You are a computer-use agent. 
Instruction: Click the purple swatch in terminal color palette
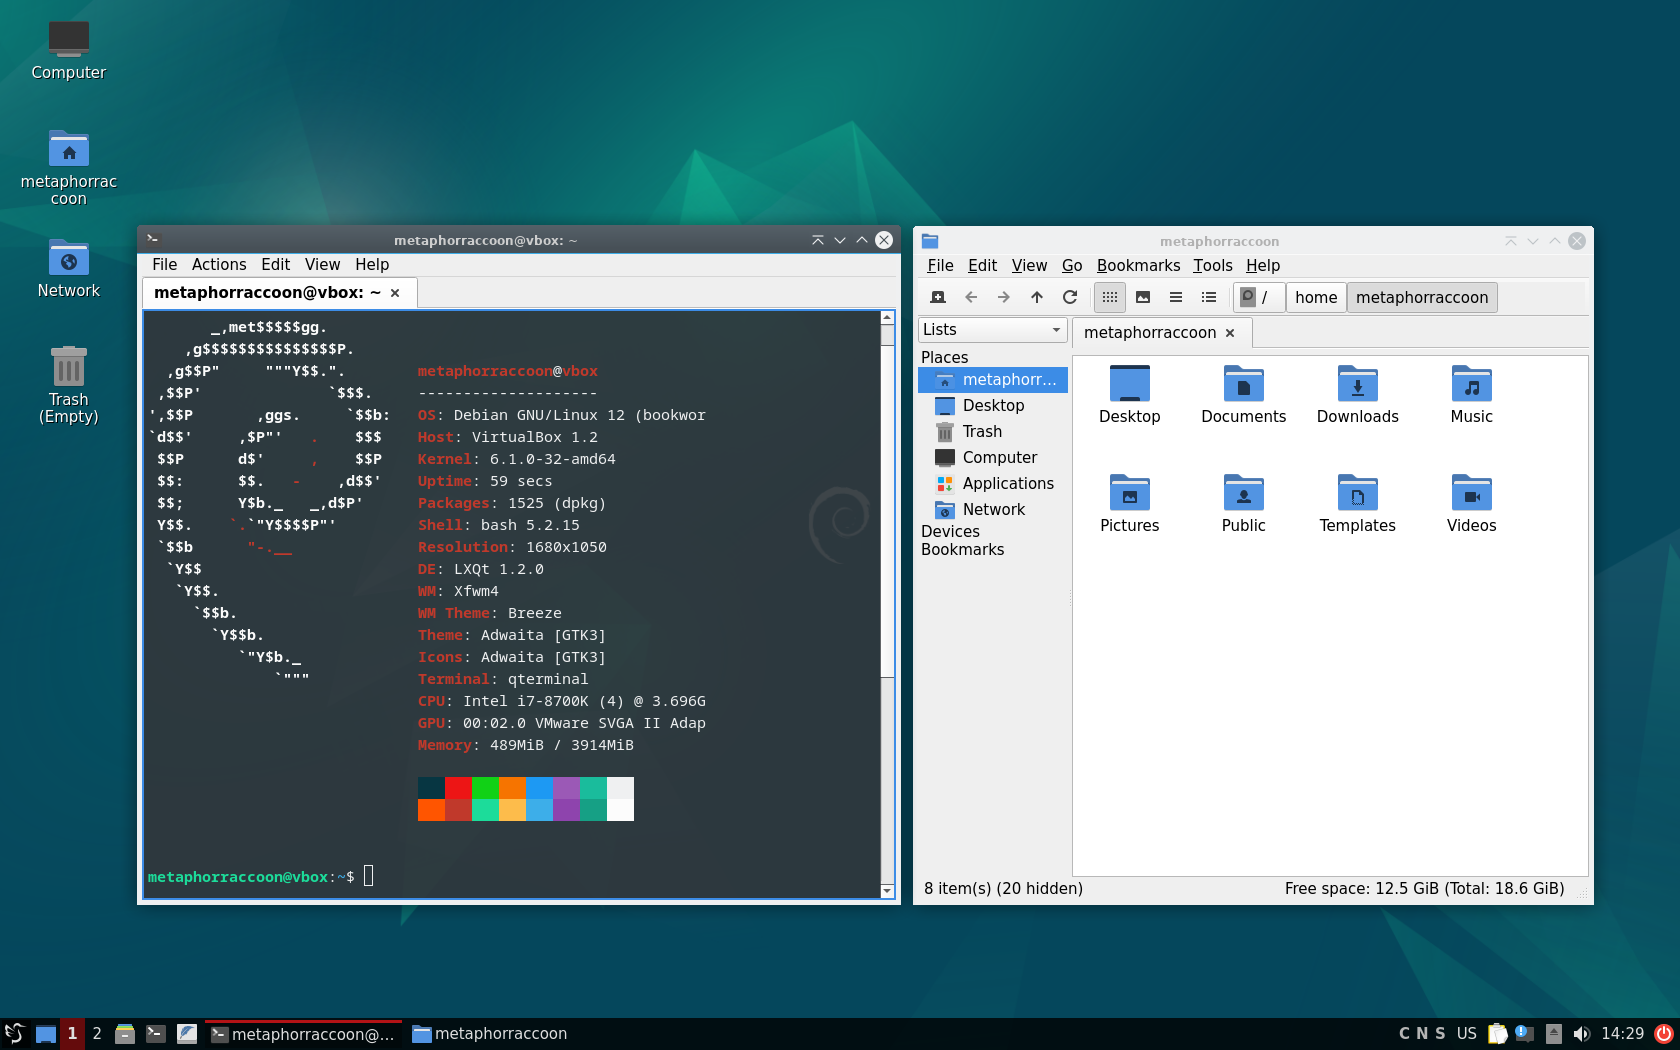click(566, 788)
